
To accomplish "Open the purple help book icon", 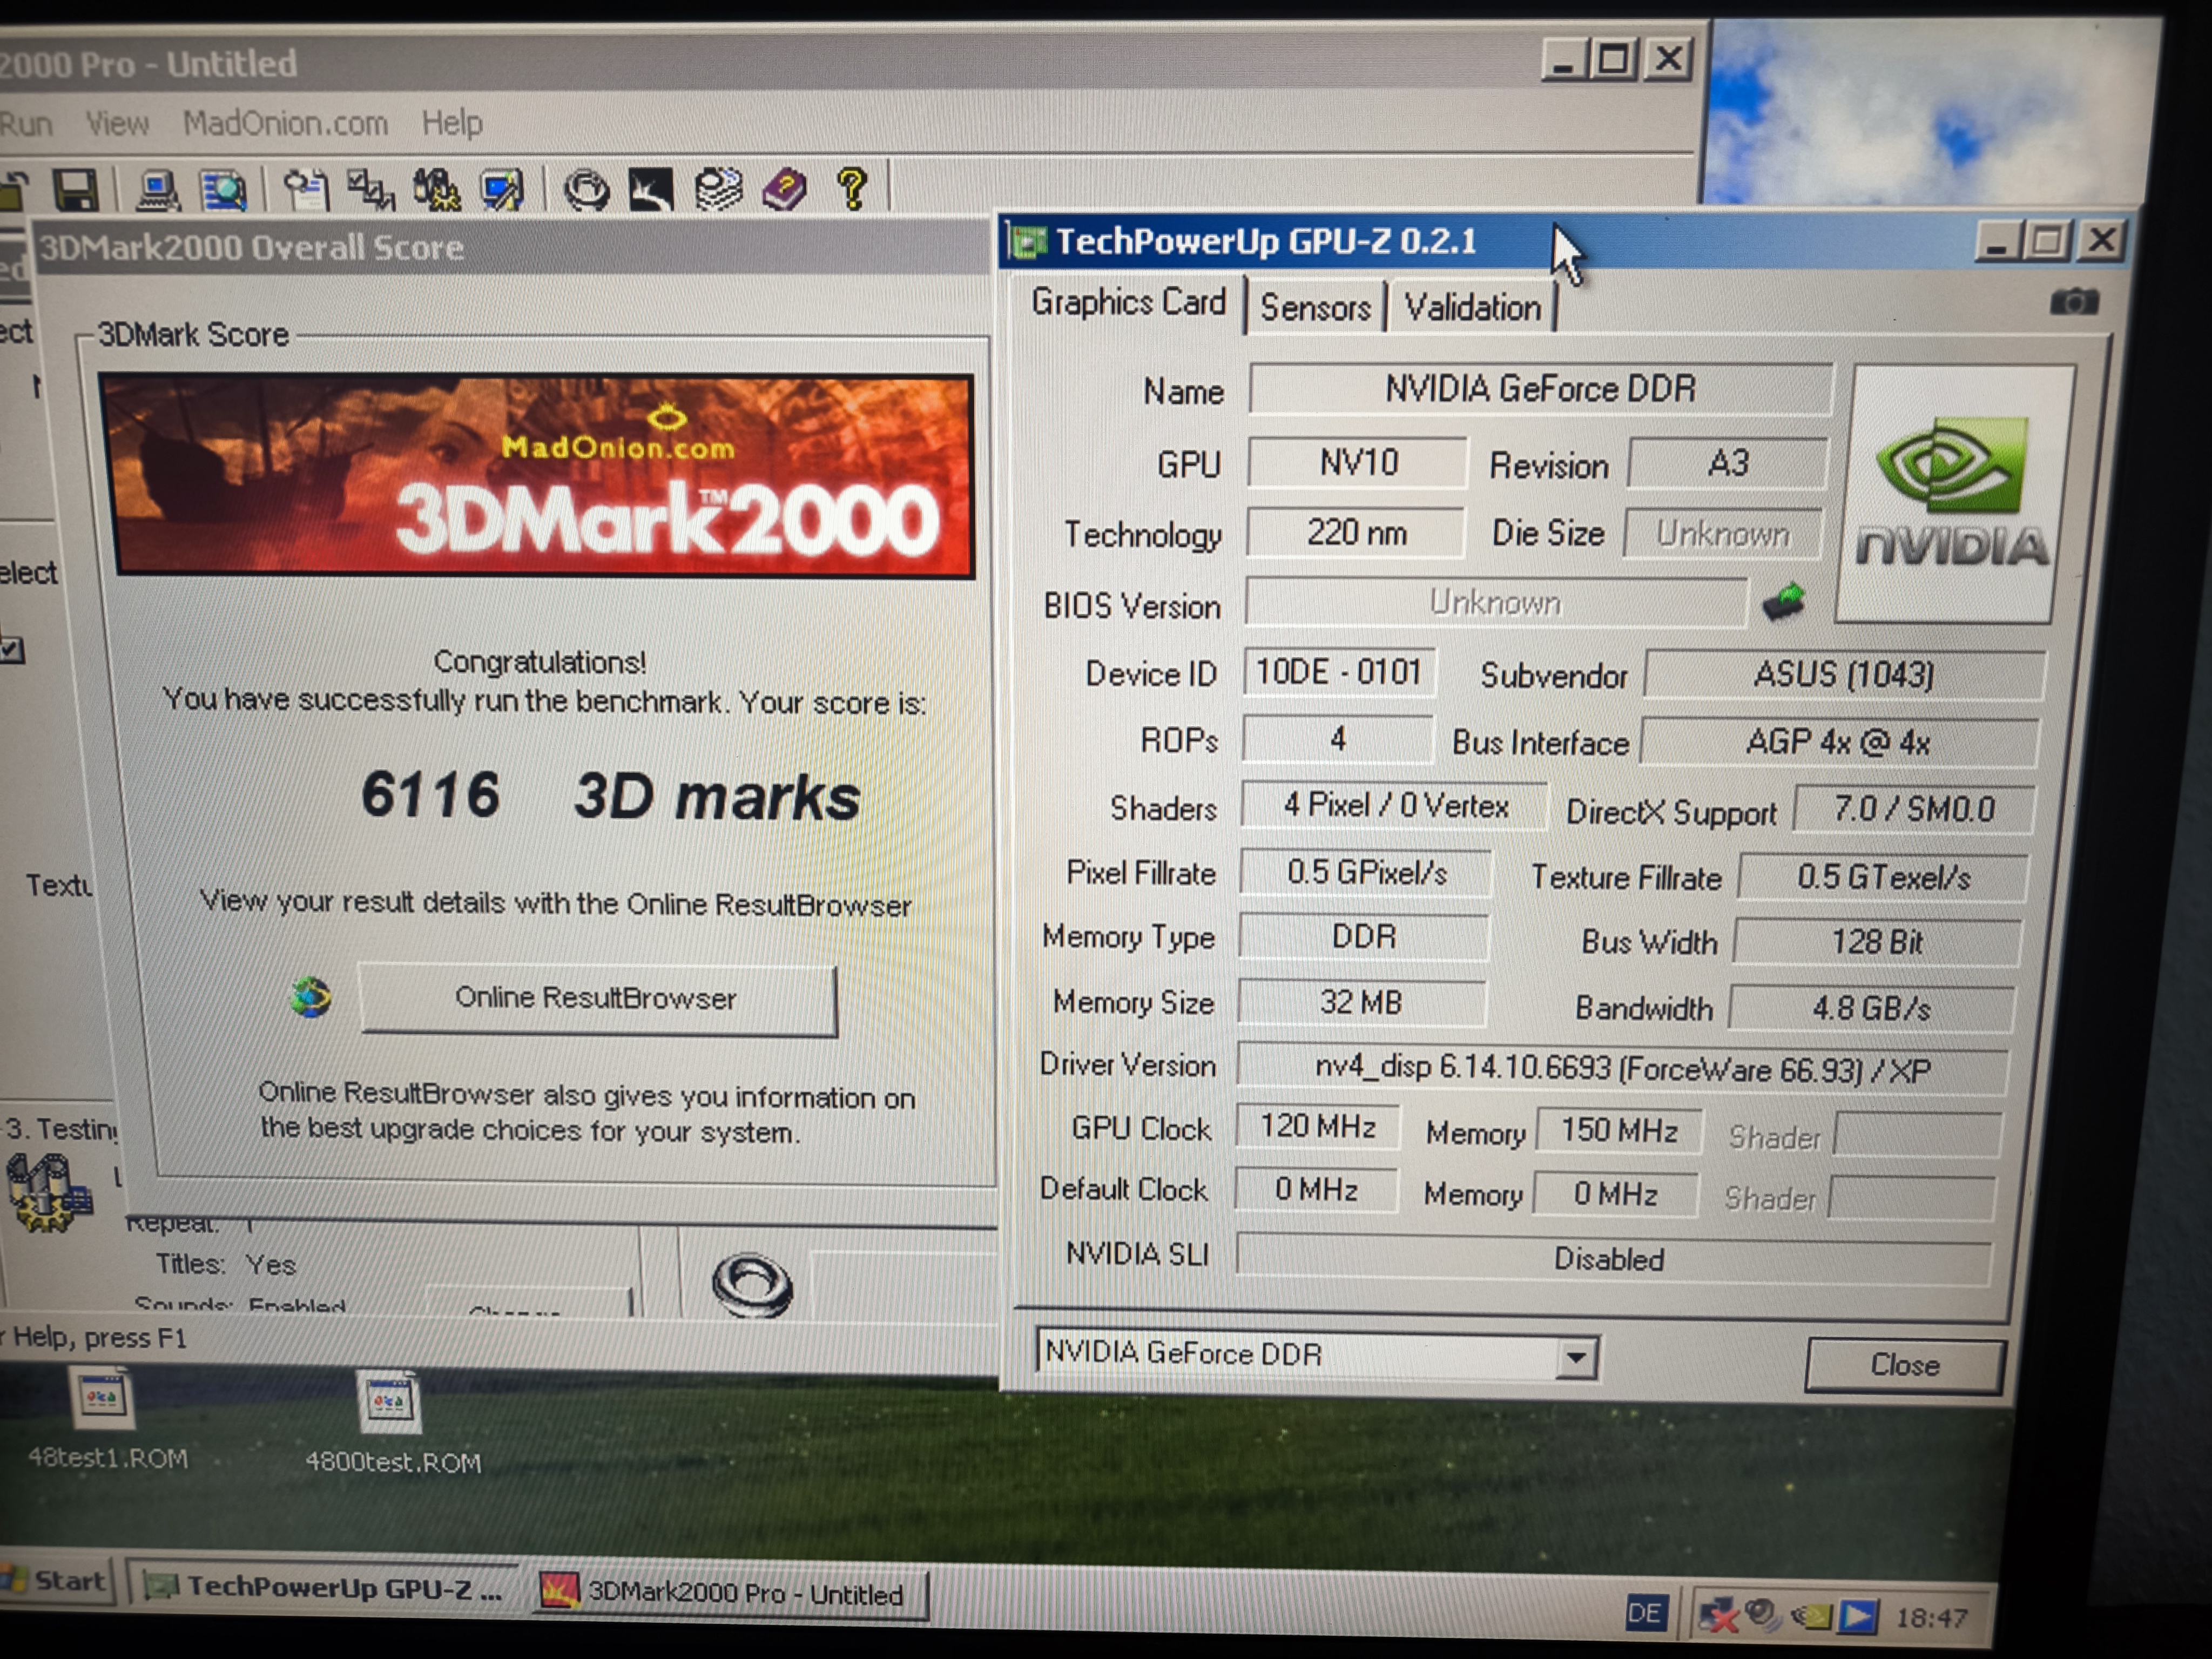I will click(x=784, y=188).
